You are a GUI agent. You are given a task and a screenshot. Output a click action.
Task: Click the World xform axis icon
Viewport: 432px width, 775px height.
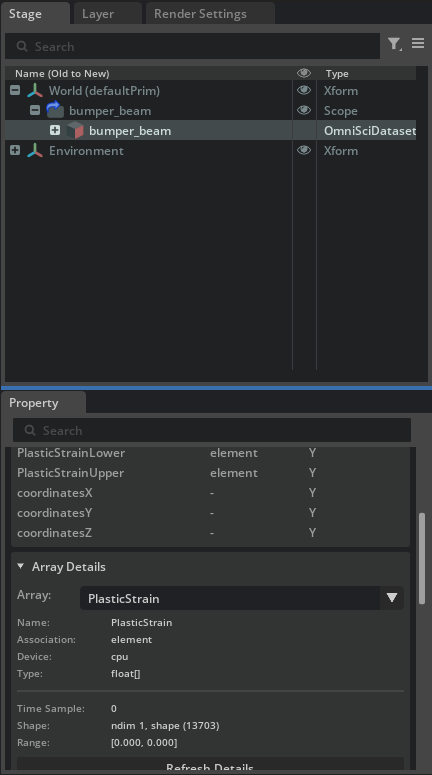(35, 91)
